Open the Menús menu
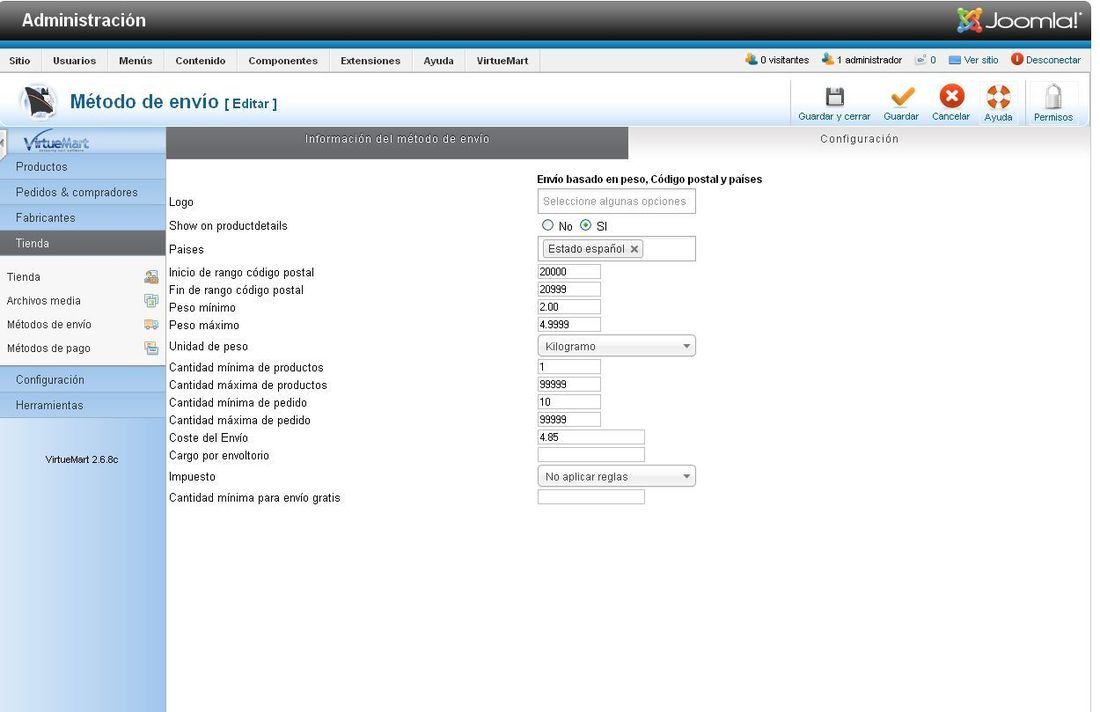This screenshot has width=1100, height=712. [135, 60]
